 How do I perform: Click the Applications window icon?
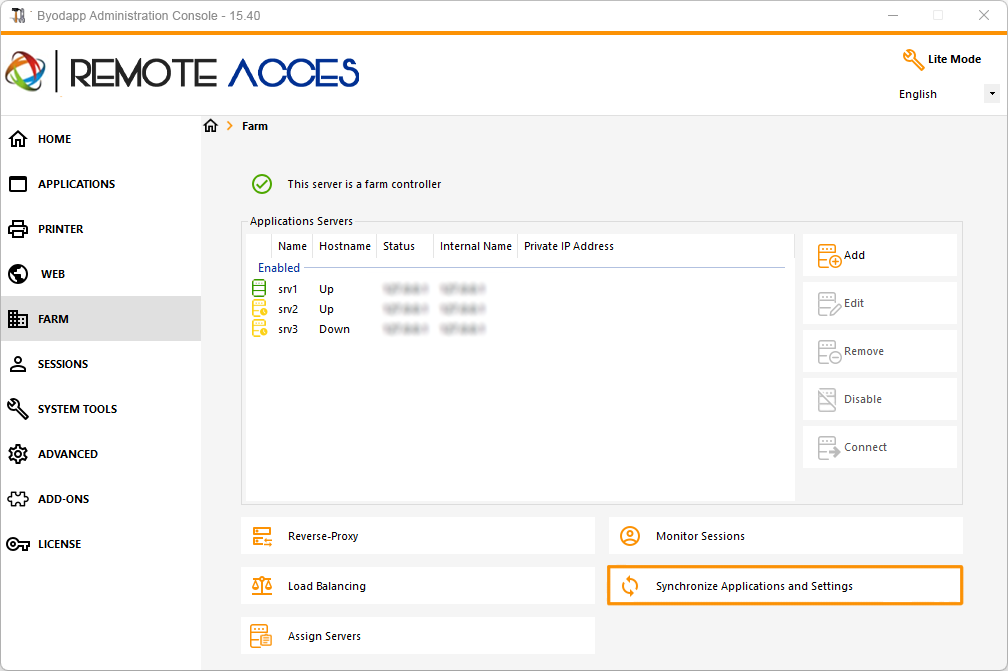click(18, 184)
